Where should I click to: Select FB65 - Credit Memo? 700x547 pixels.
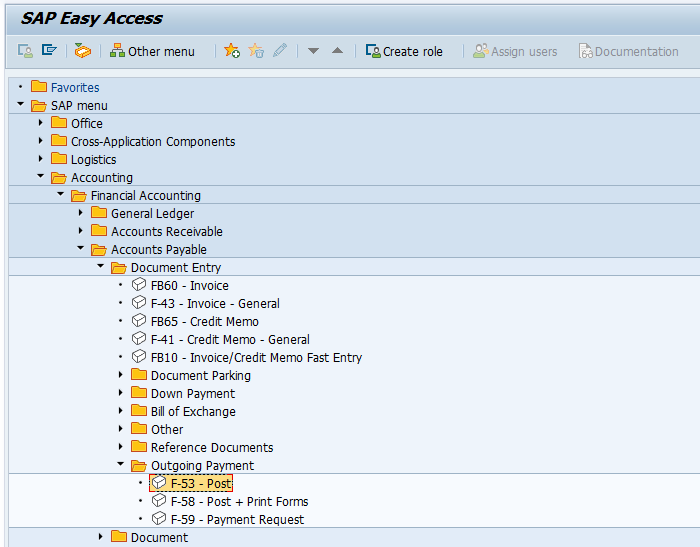click(205, 322)
